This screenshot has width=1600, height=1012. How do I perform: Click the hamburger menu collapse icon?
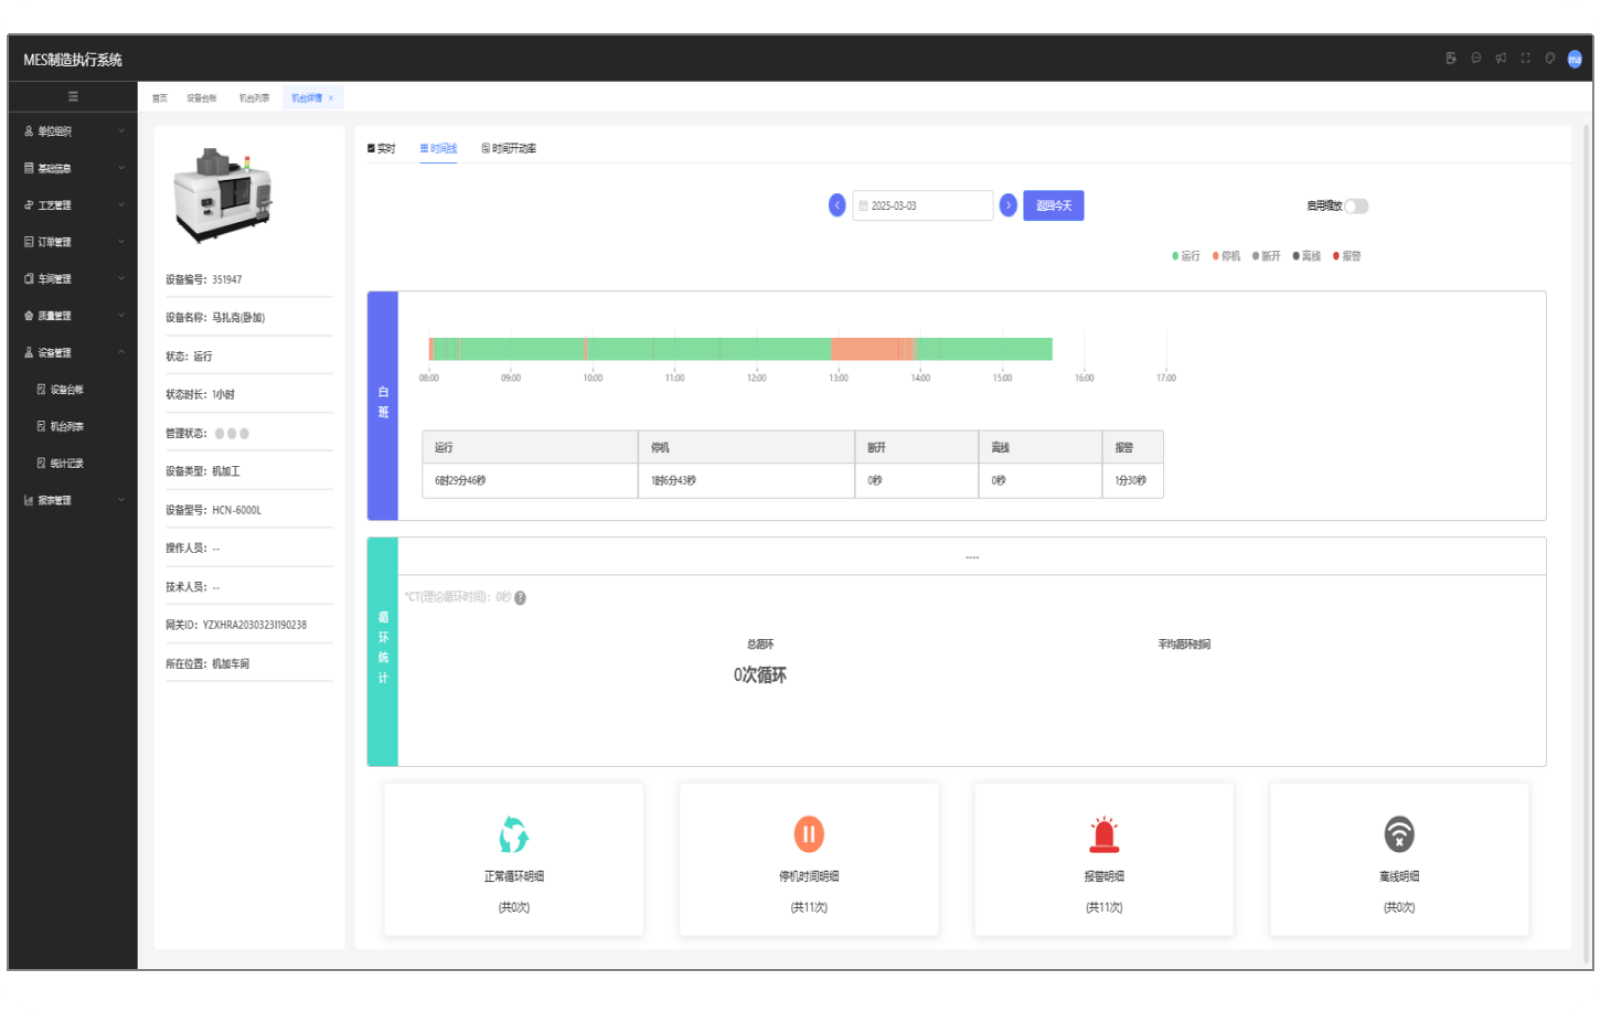click(x=73, y=97)
